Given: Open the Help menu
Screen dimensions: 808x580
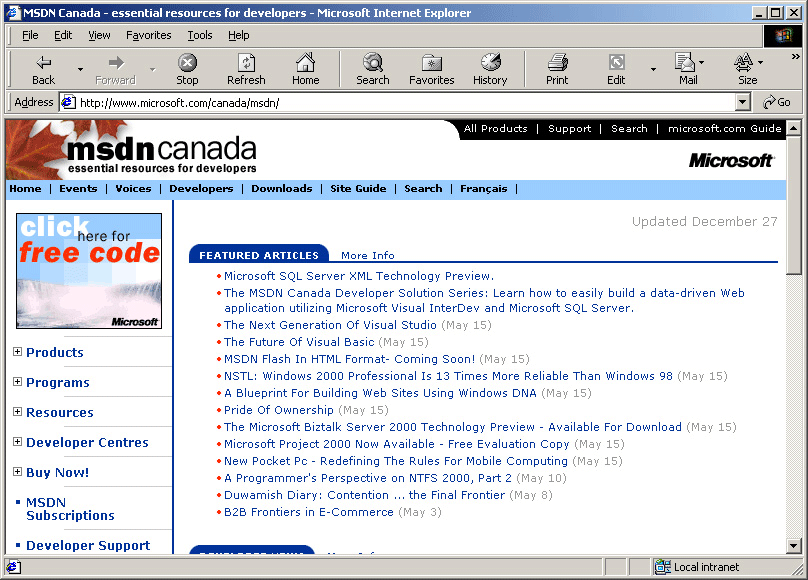Looking at the screenshot, I should click(239, 35).
